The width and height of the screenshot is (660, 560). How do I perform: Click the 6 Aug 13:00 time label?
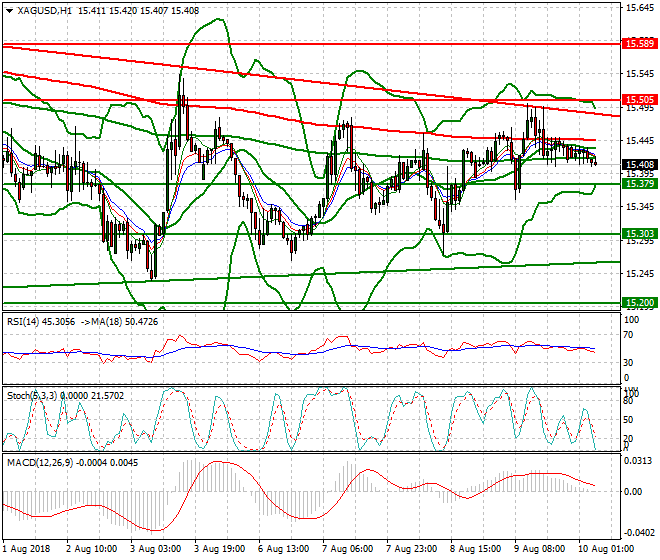pyautogui.click(x=283, y=549)
